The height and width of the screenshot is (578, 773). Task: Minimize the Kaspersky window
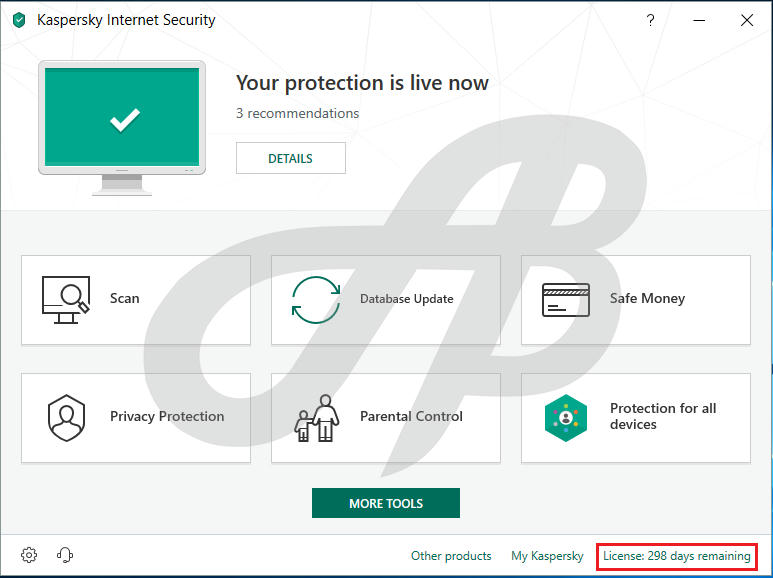point(698,20)
